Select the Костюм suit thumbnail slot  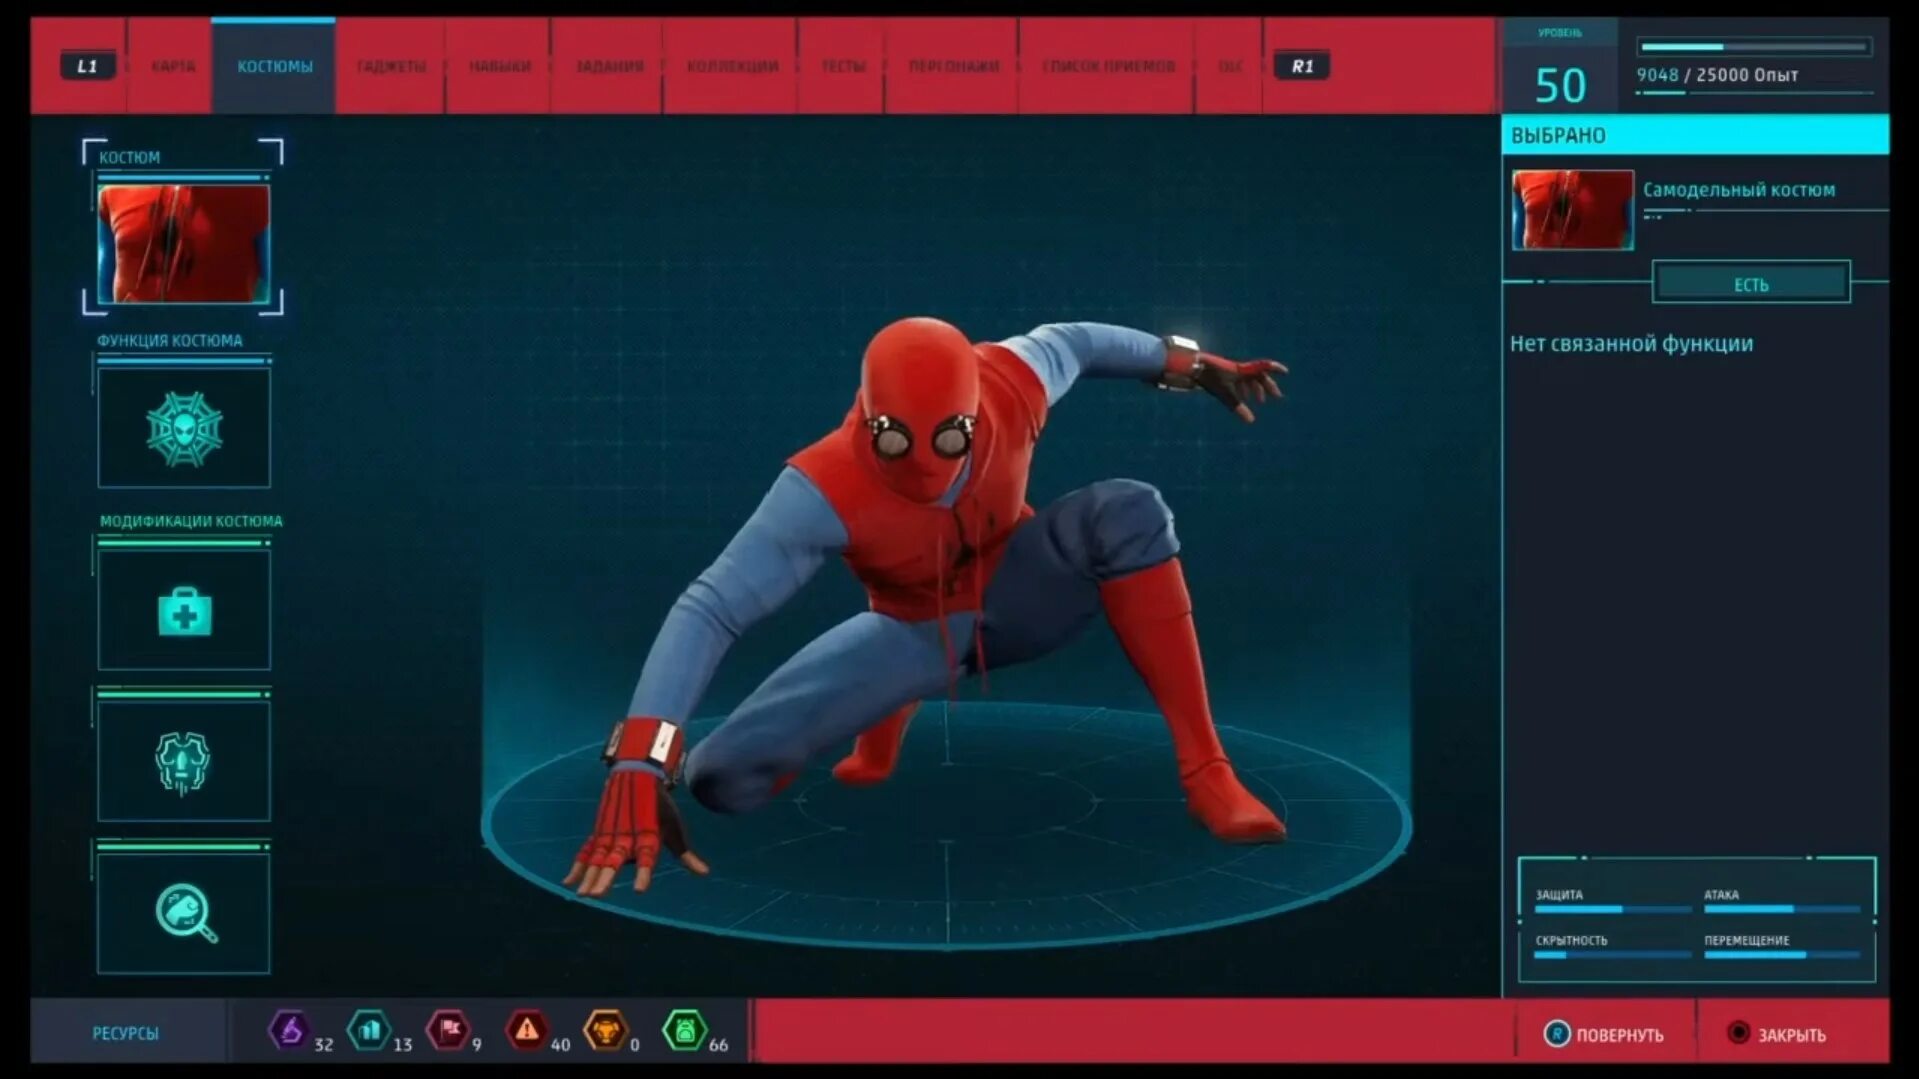pos(184,243)
